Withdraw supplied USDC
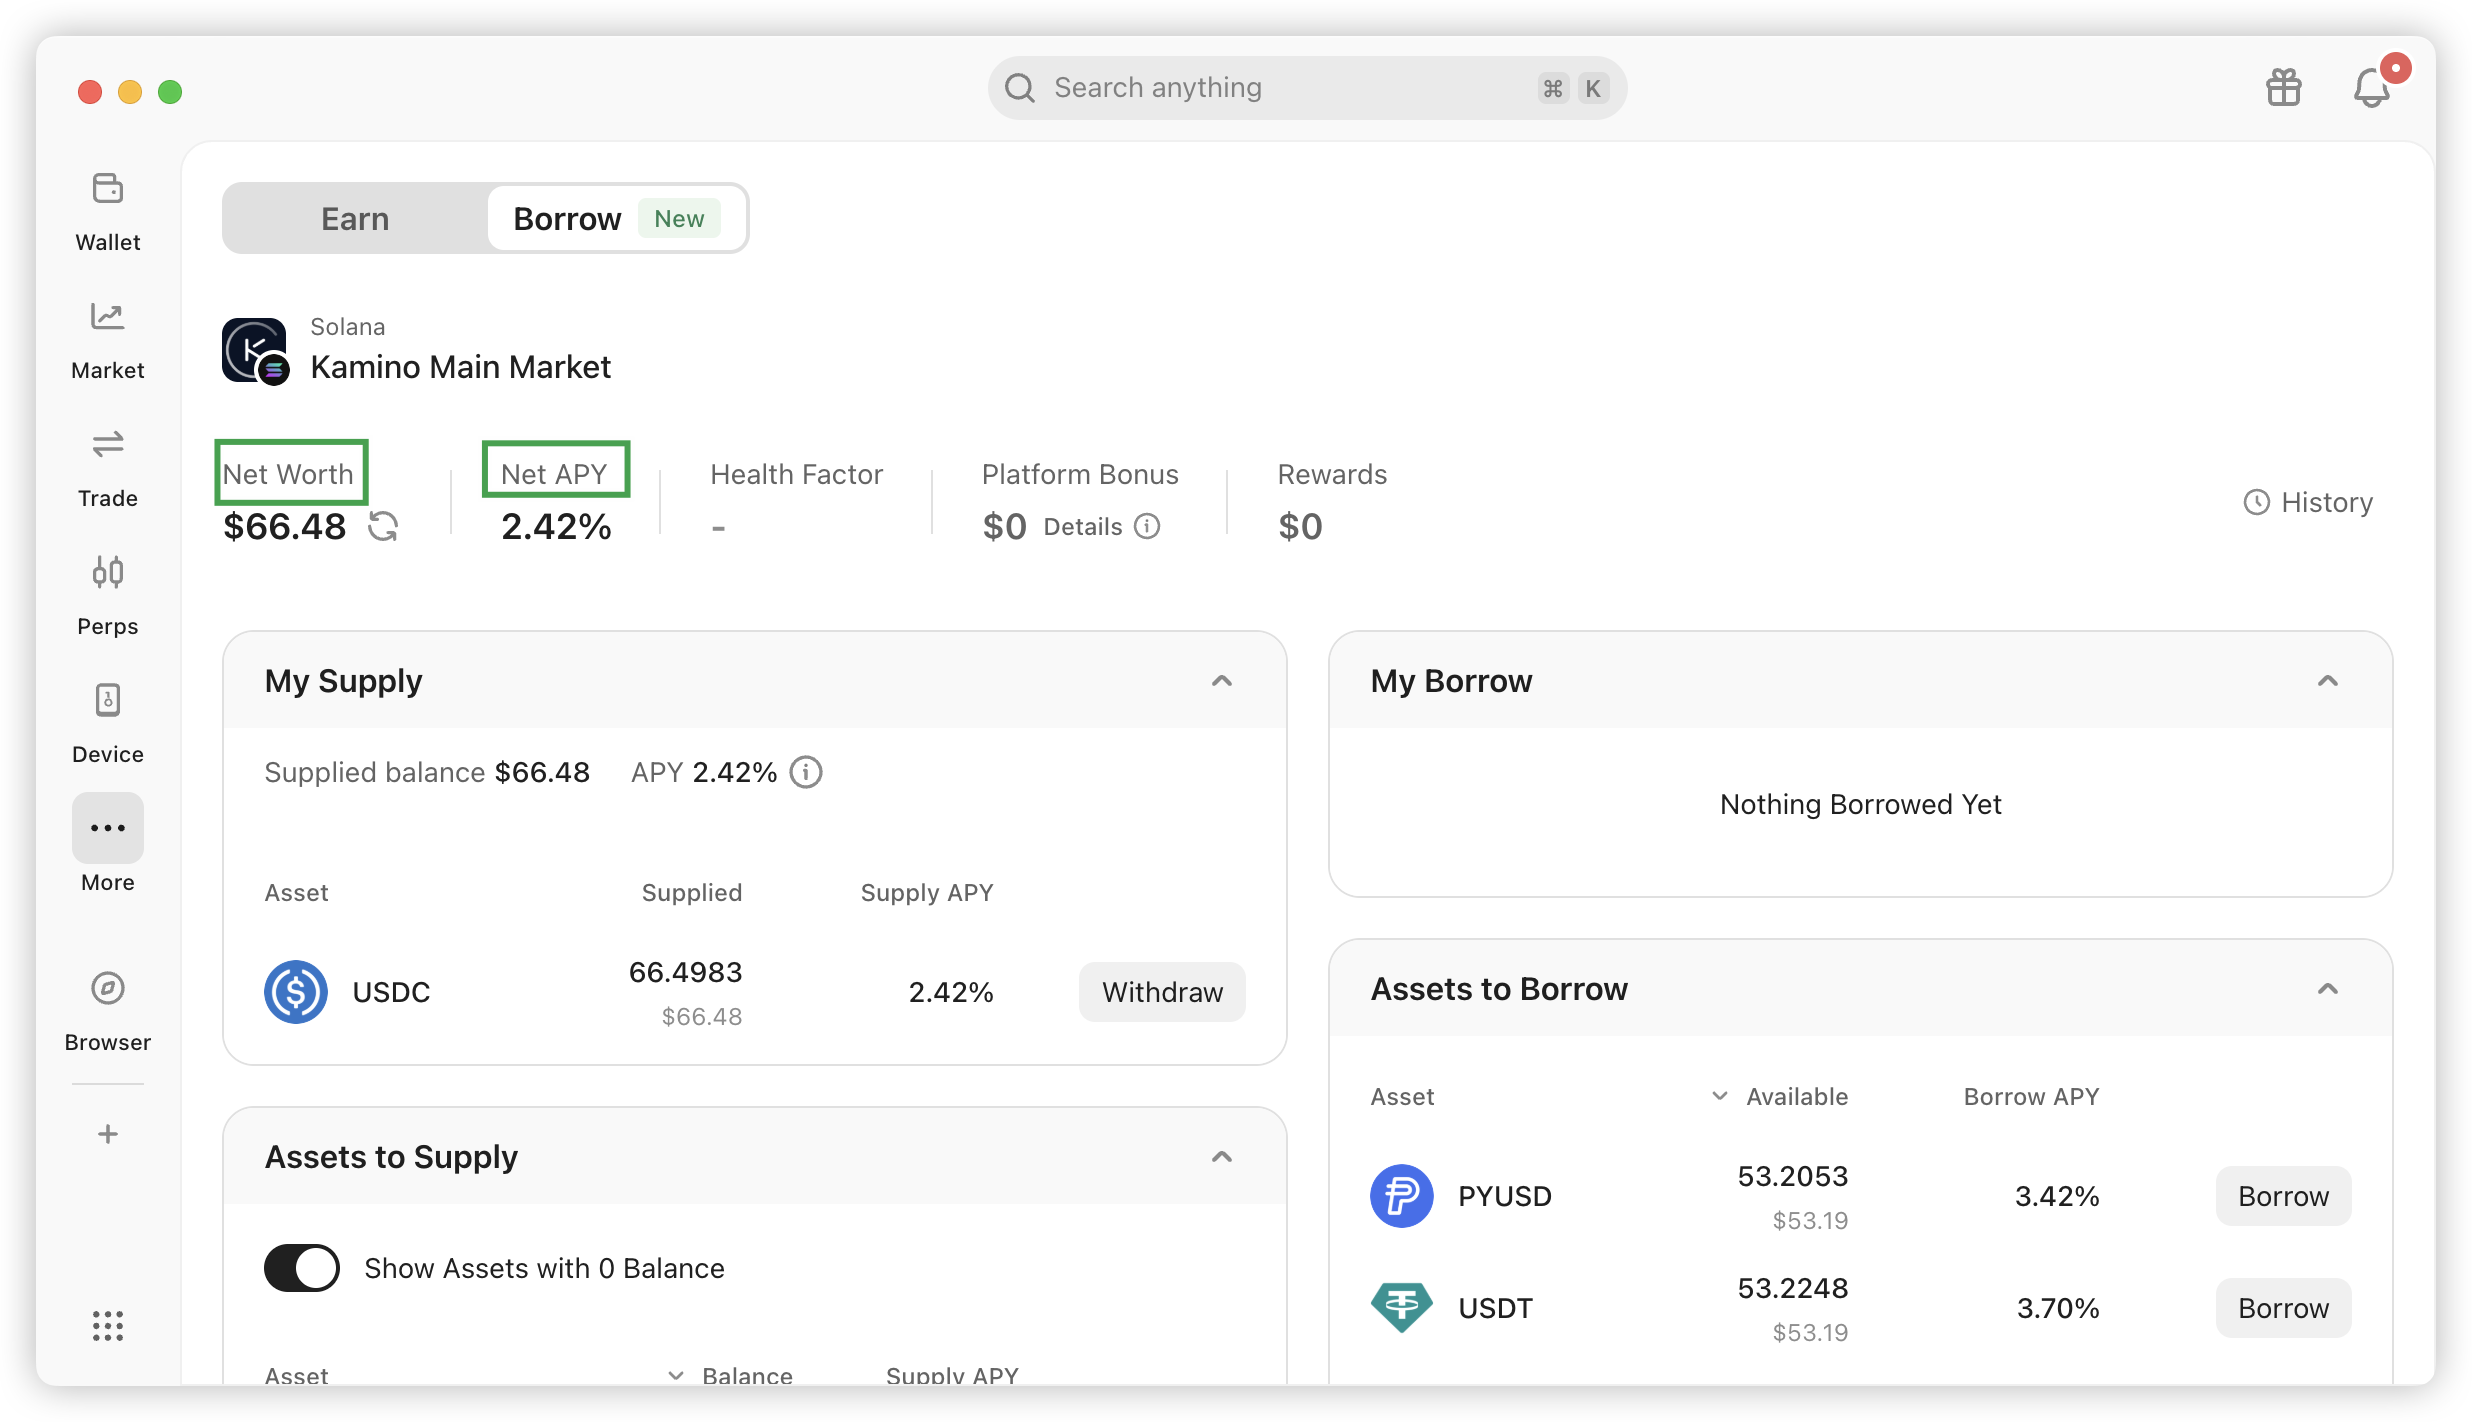The width and height of the screenshot is (2472, 1422). pyautogui.click(x=1162, y=992)
